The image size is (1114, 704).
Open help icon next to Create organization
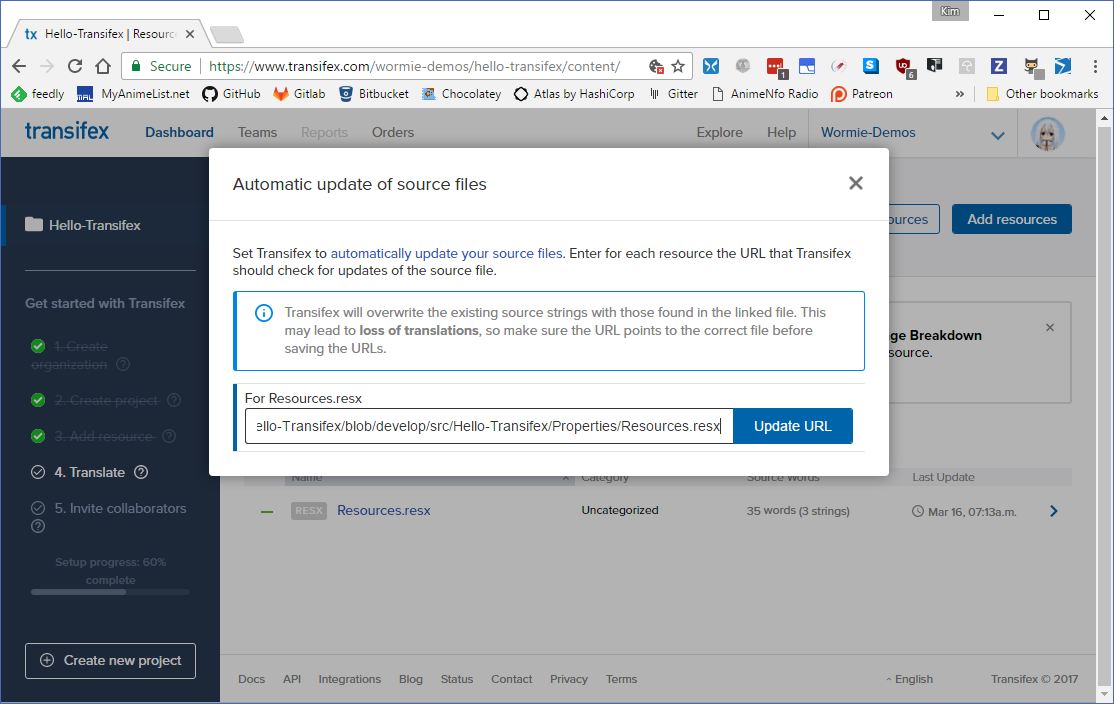click(123, 364)
